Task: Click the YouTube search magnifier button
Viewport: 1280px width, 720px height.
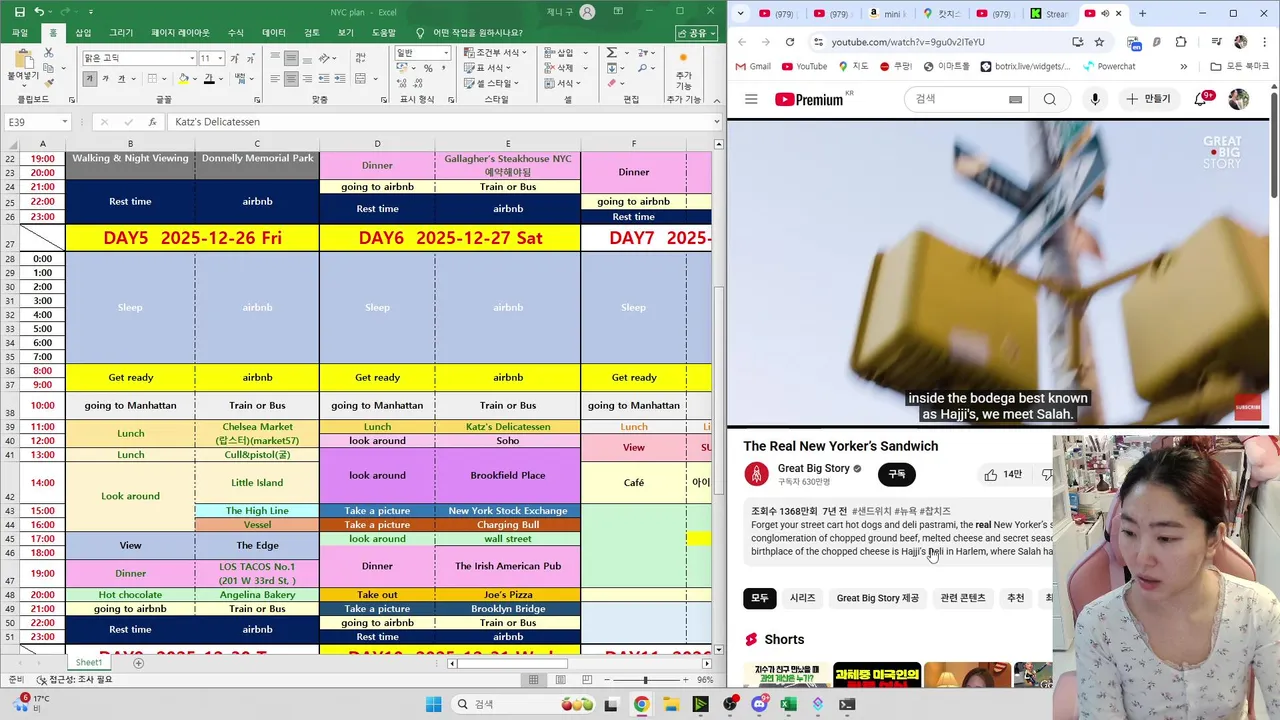Action: coord(1049,99)
